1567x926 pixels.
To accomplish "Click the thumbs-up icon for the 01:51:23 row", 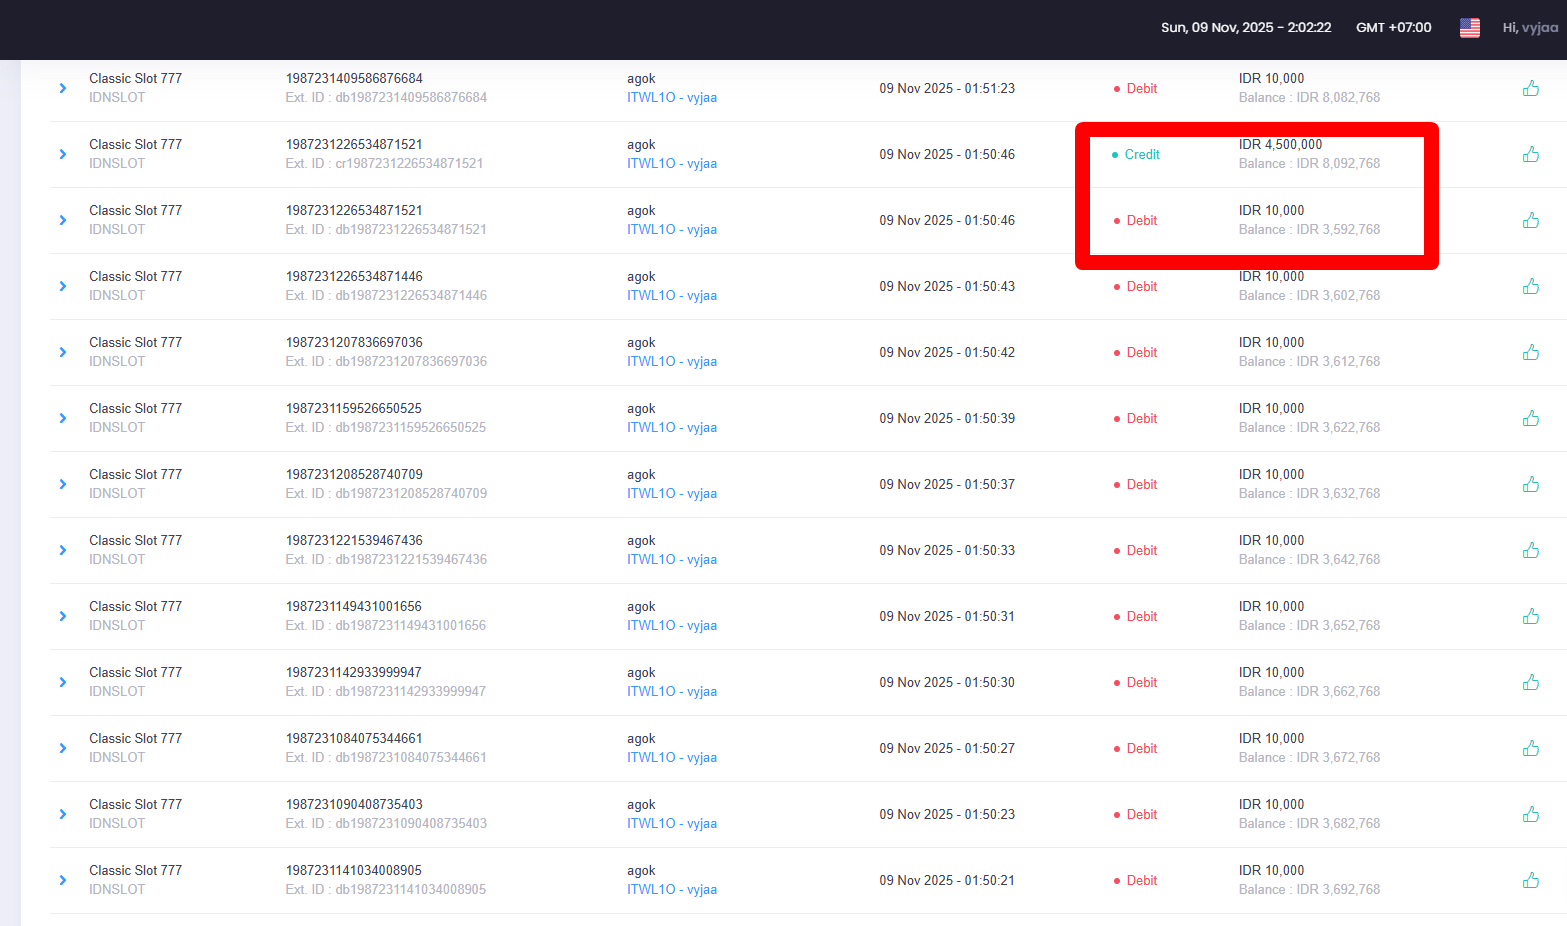I will click(x=1531, y=88).
